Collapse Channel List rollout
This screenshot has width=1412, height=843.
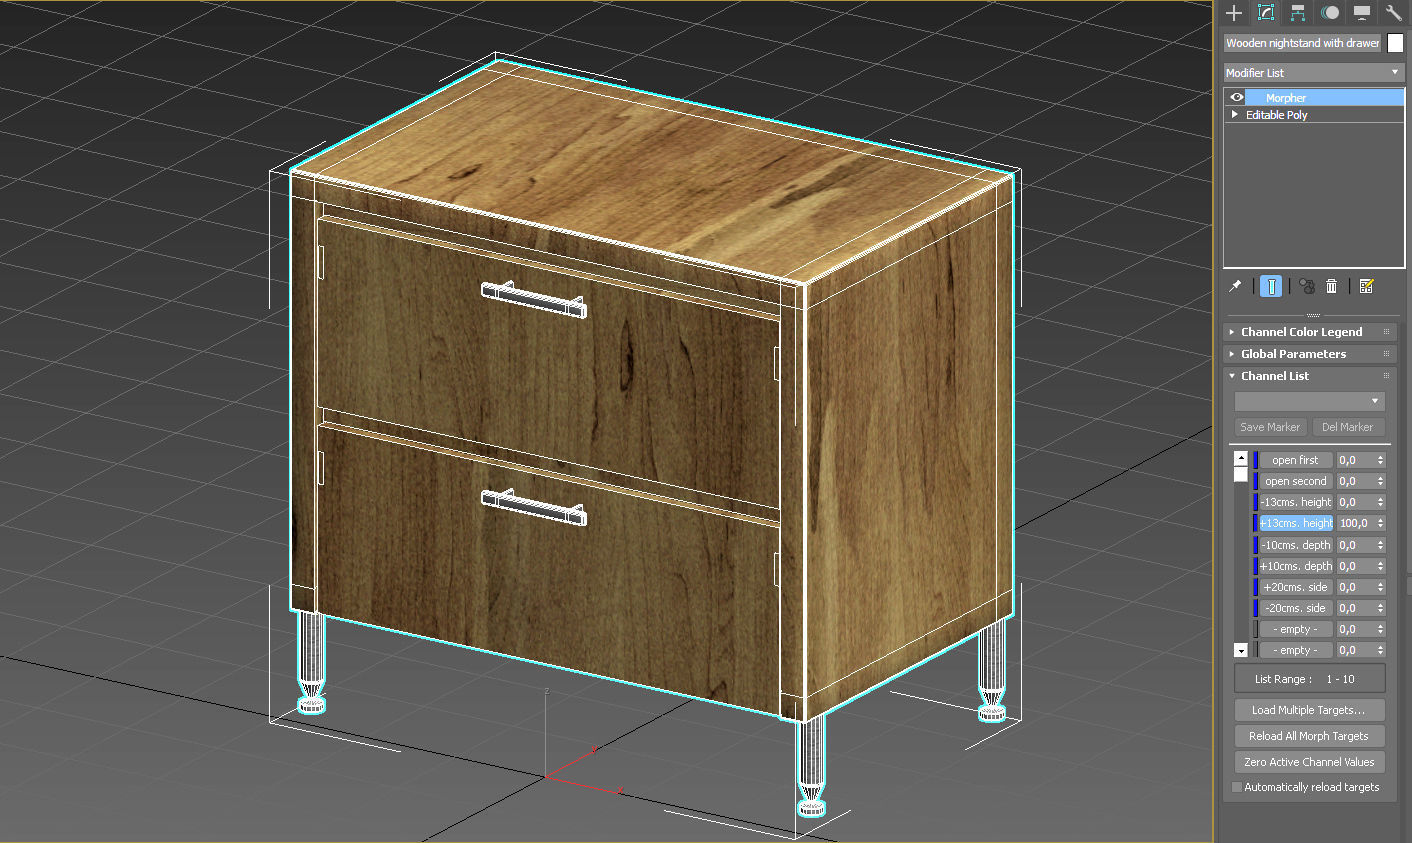pos(1310,376)
